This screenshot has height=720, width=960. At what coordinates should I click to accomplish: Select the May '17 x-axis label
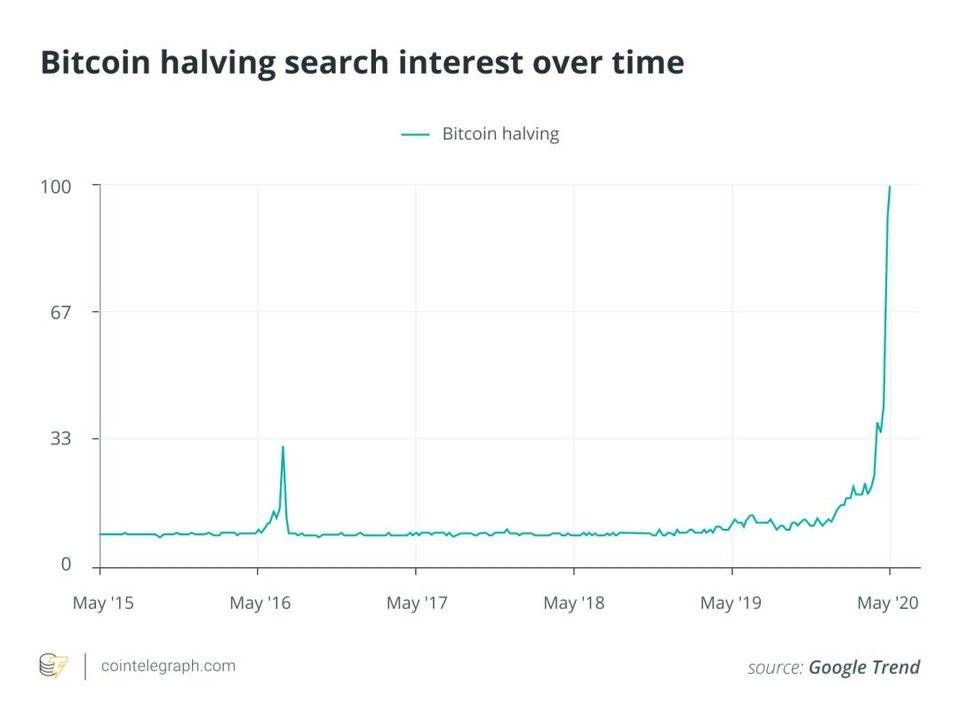coord(417,603)
